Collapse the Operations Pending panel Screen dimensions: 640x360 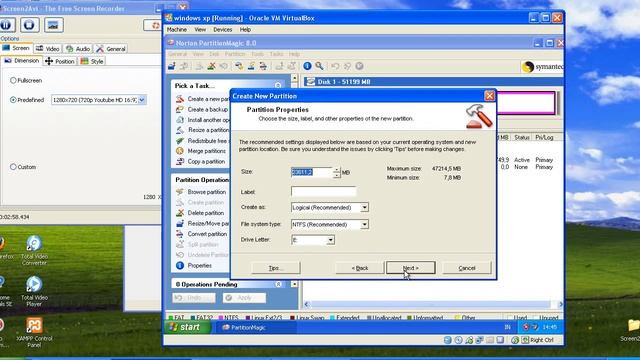278,284
